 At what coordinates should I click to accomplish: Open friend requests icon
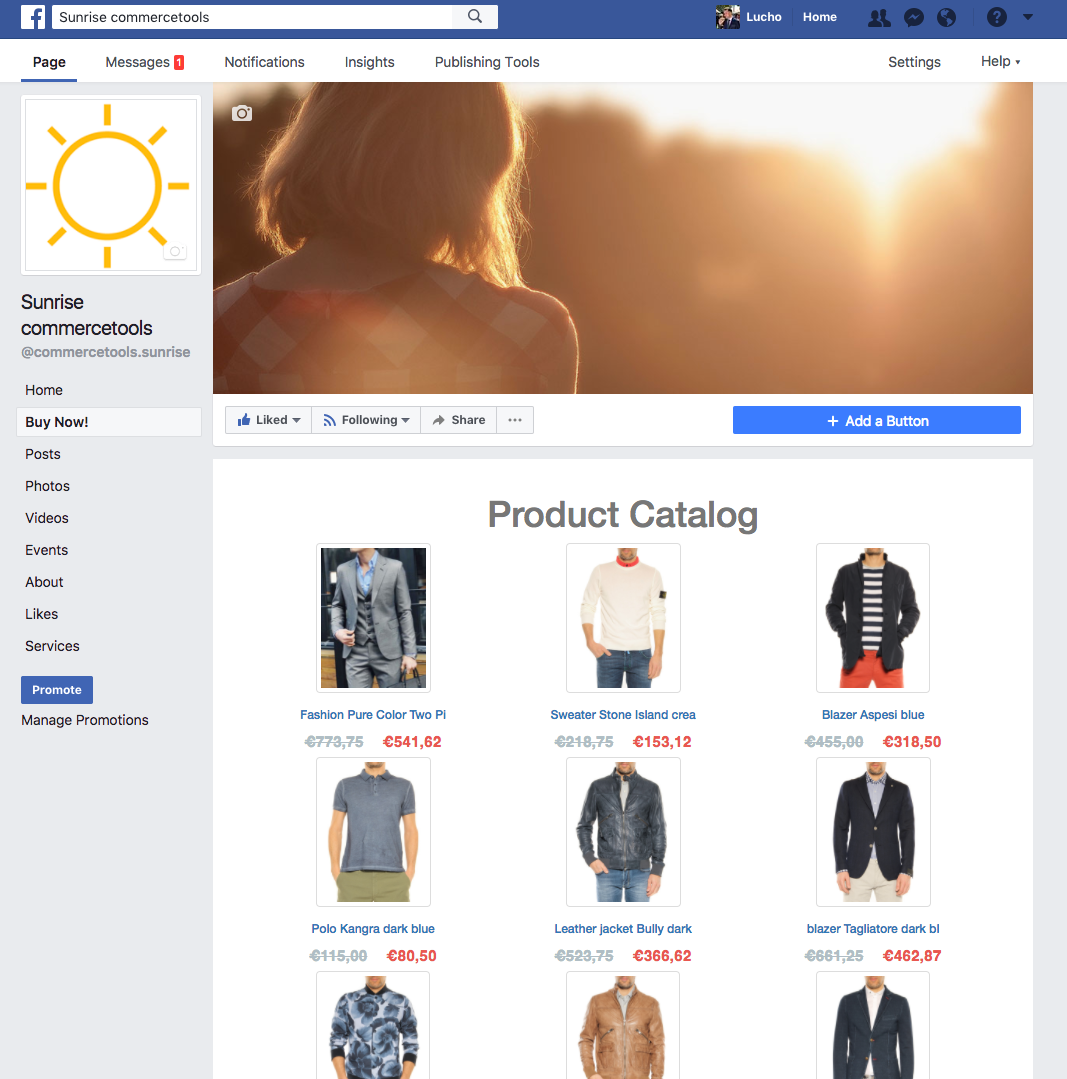(879, 17)
